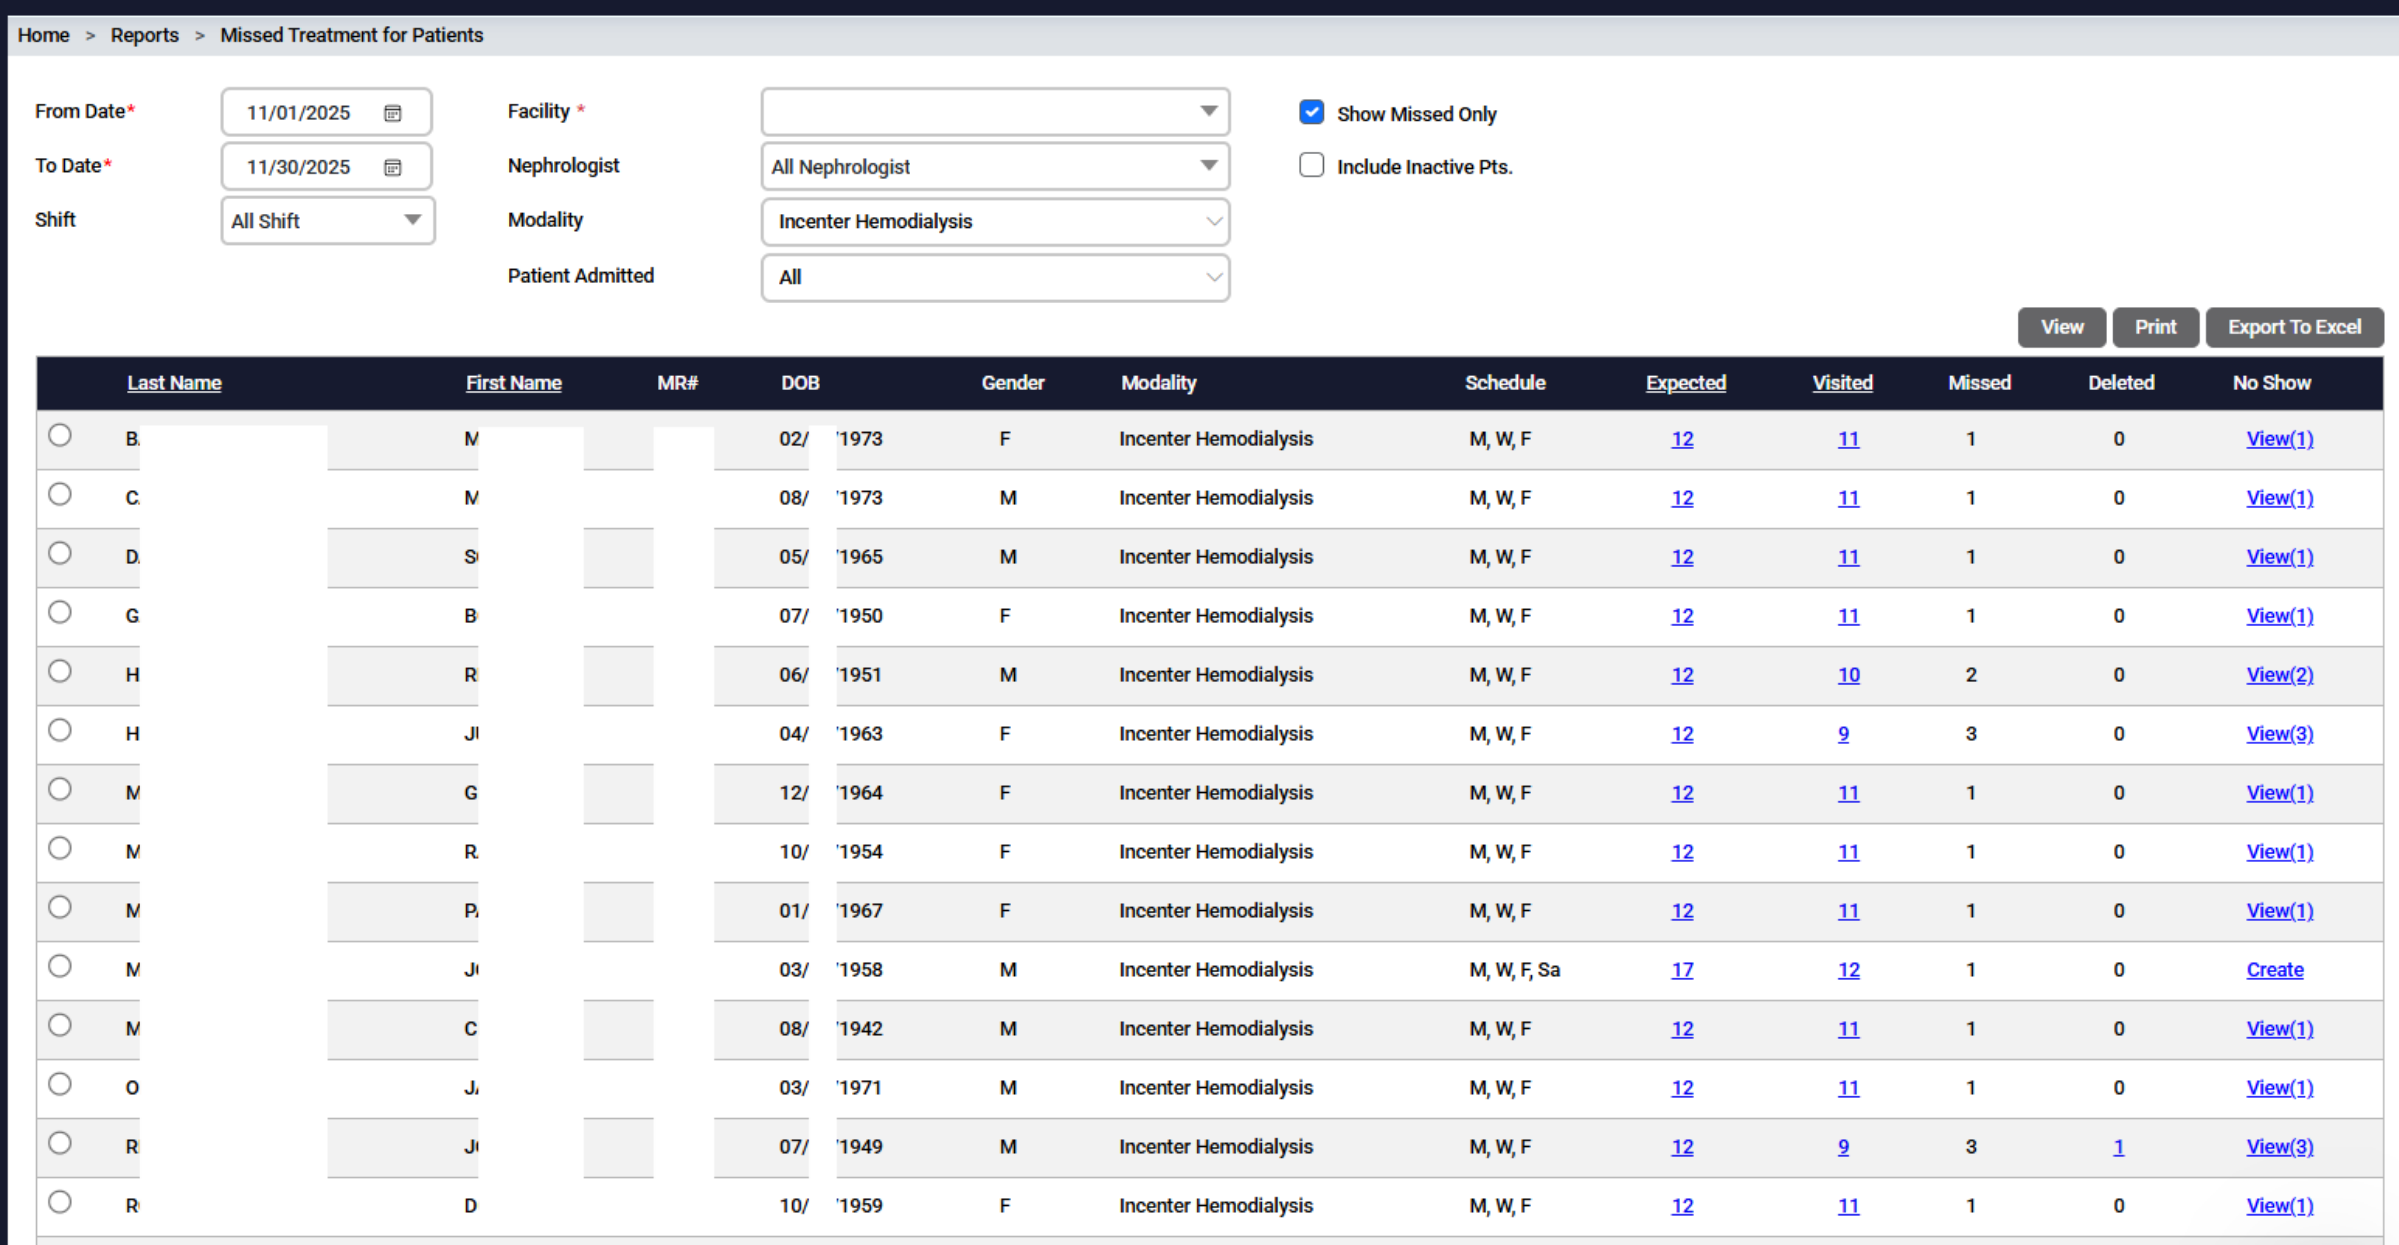Uncheck the Show Missed Only checkbox

click(x=1312, y=112)
